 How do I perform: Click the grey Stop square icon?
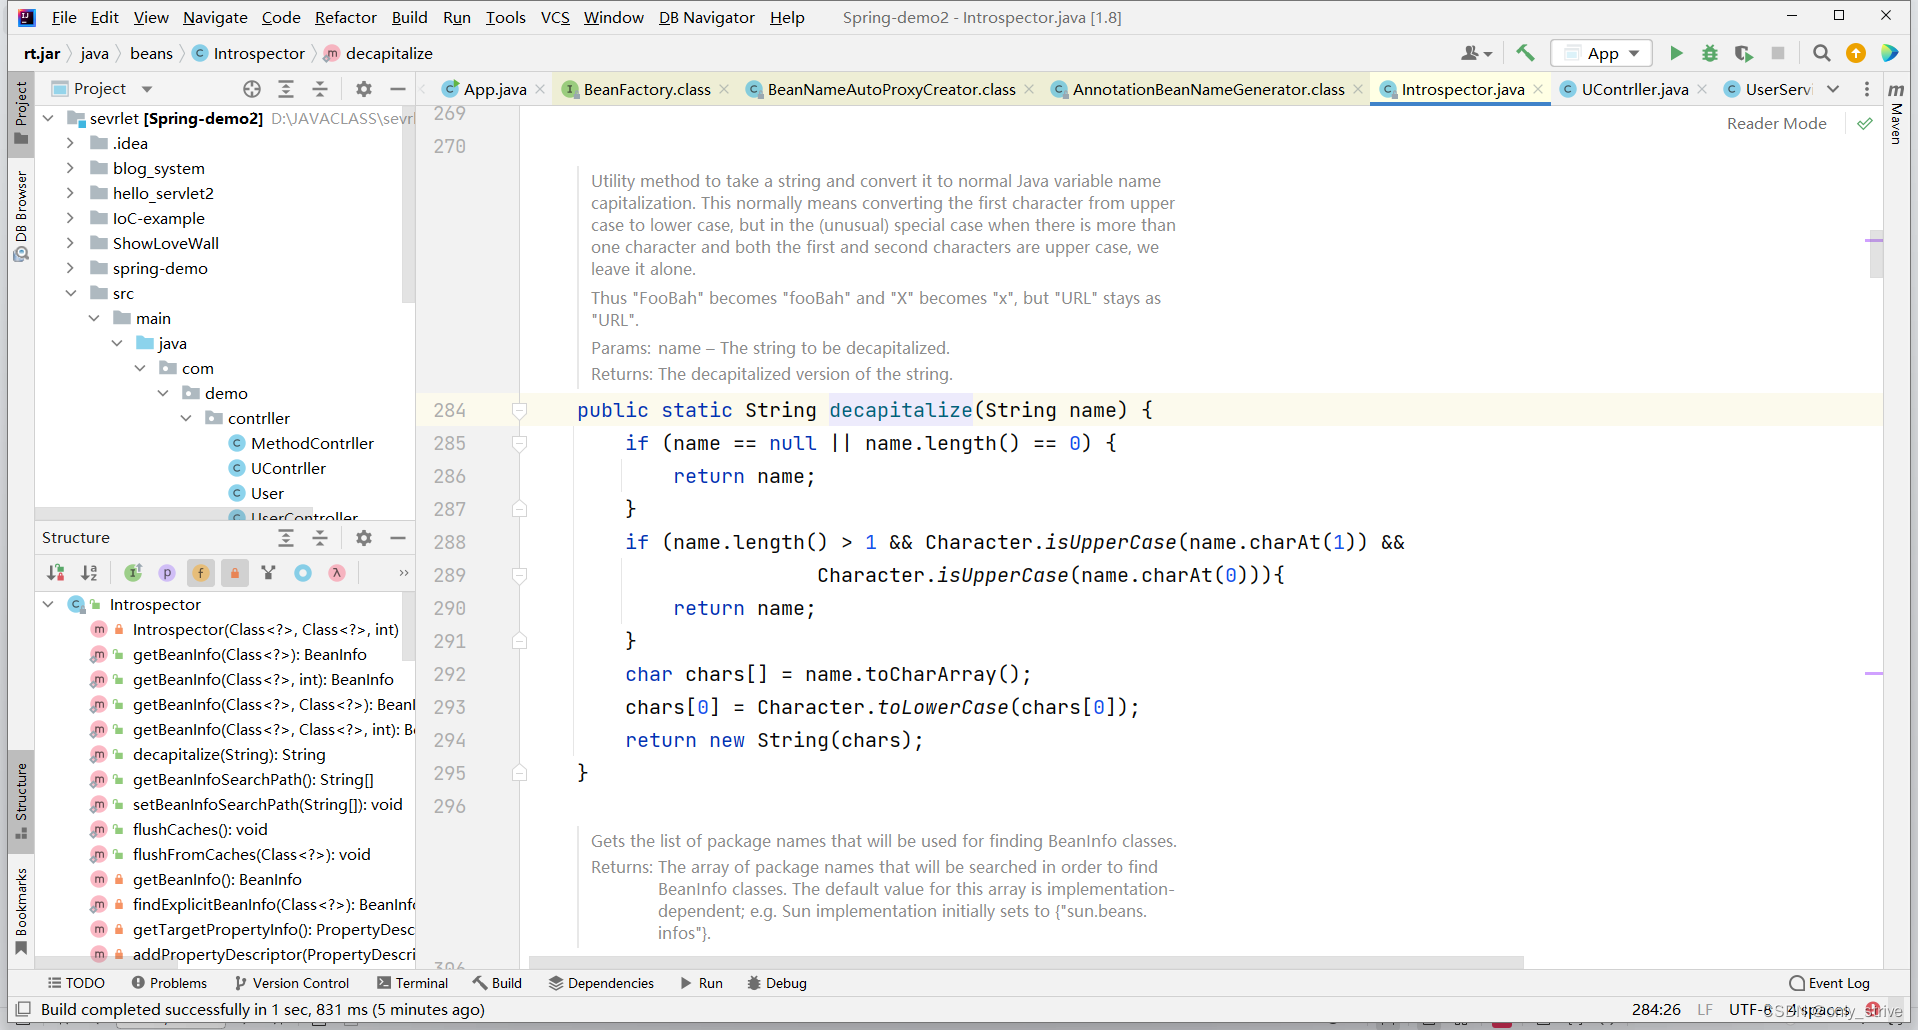tap(1778, 53)
